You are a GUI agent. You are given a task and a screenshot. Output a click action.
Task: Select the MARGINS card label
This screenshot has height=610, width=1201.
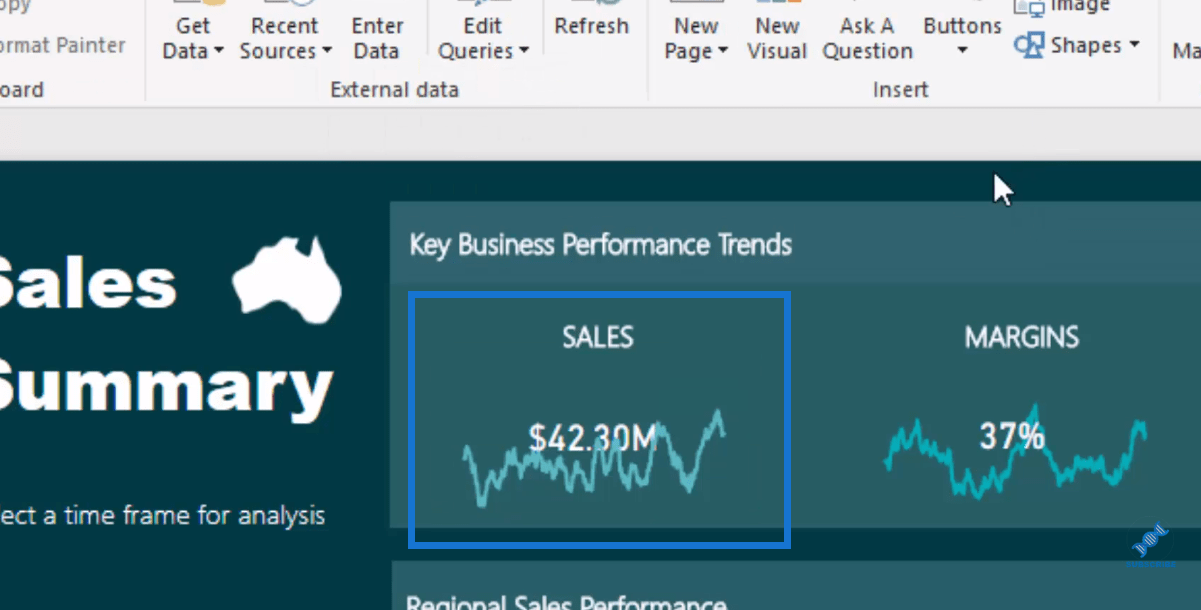(1021, 337)
